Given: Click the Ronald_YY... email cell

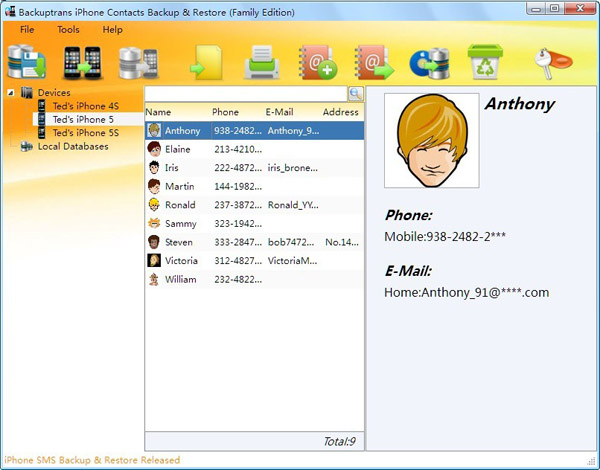Looking at the screenshot, I should (x=293, y=205).
